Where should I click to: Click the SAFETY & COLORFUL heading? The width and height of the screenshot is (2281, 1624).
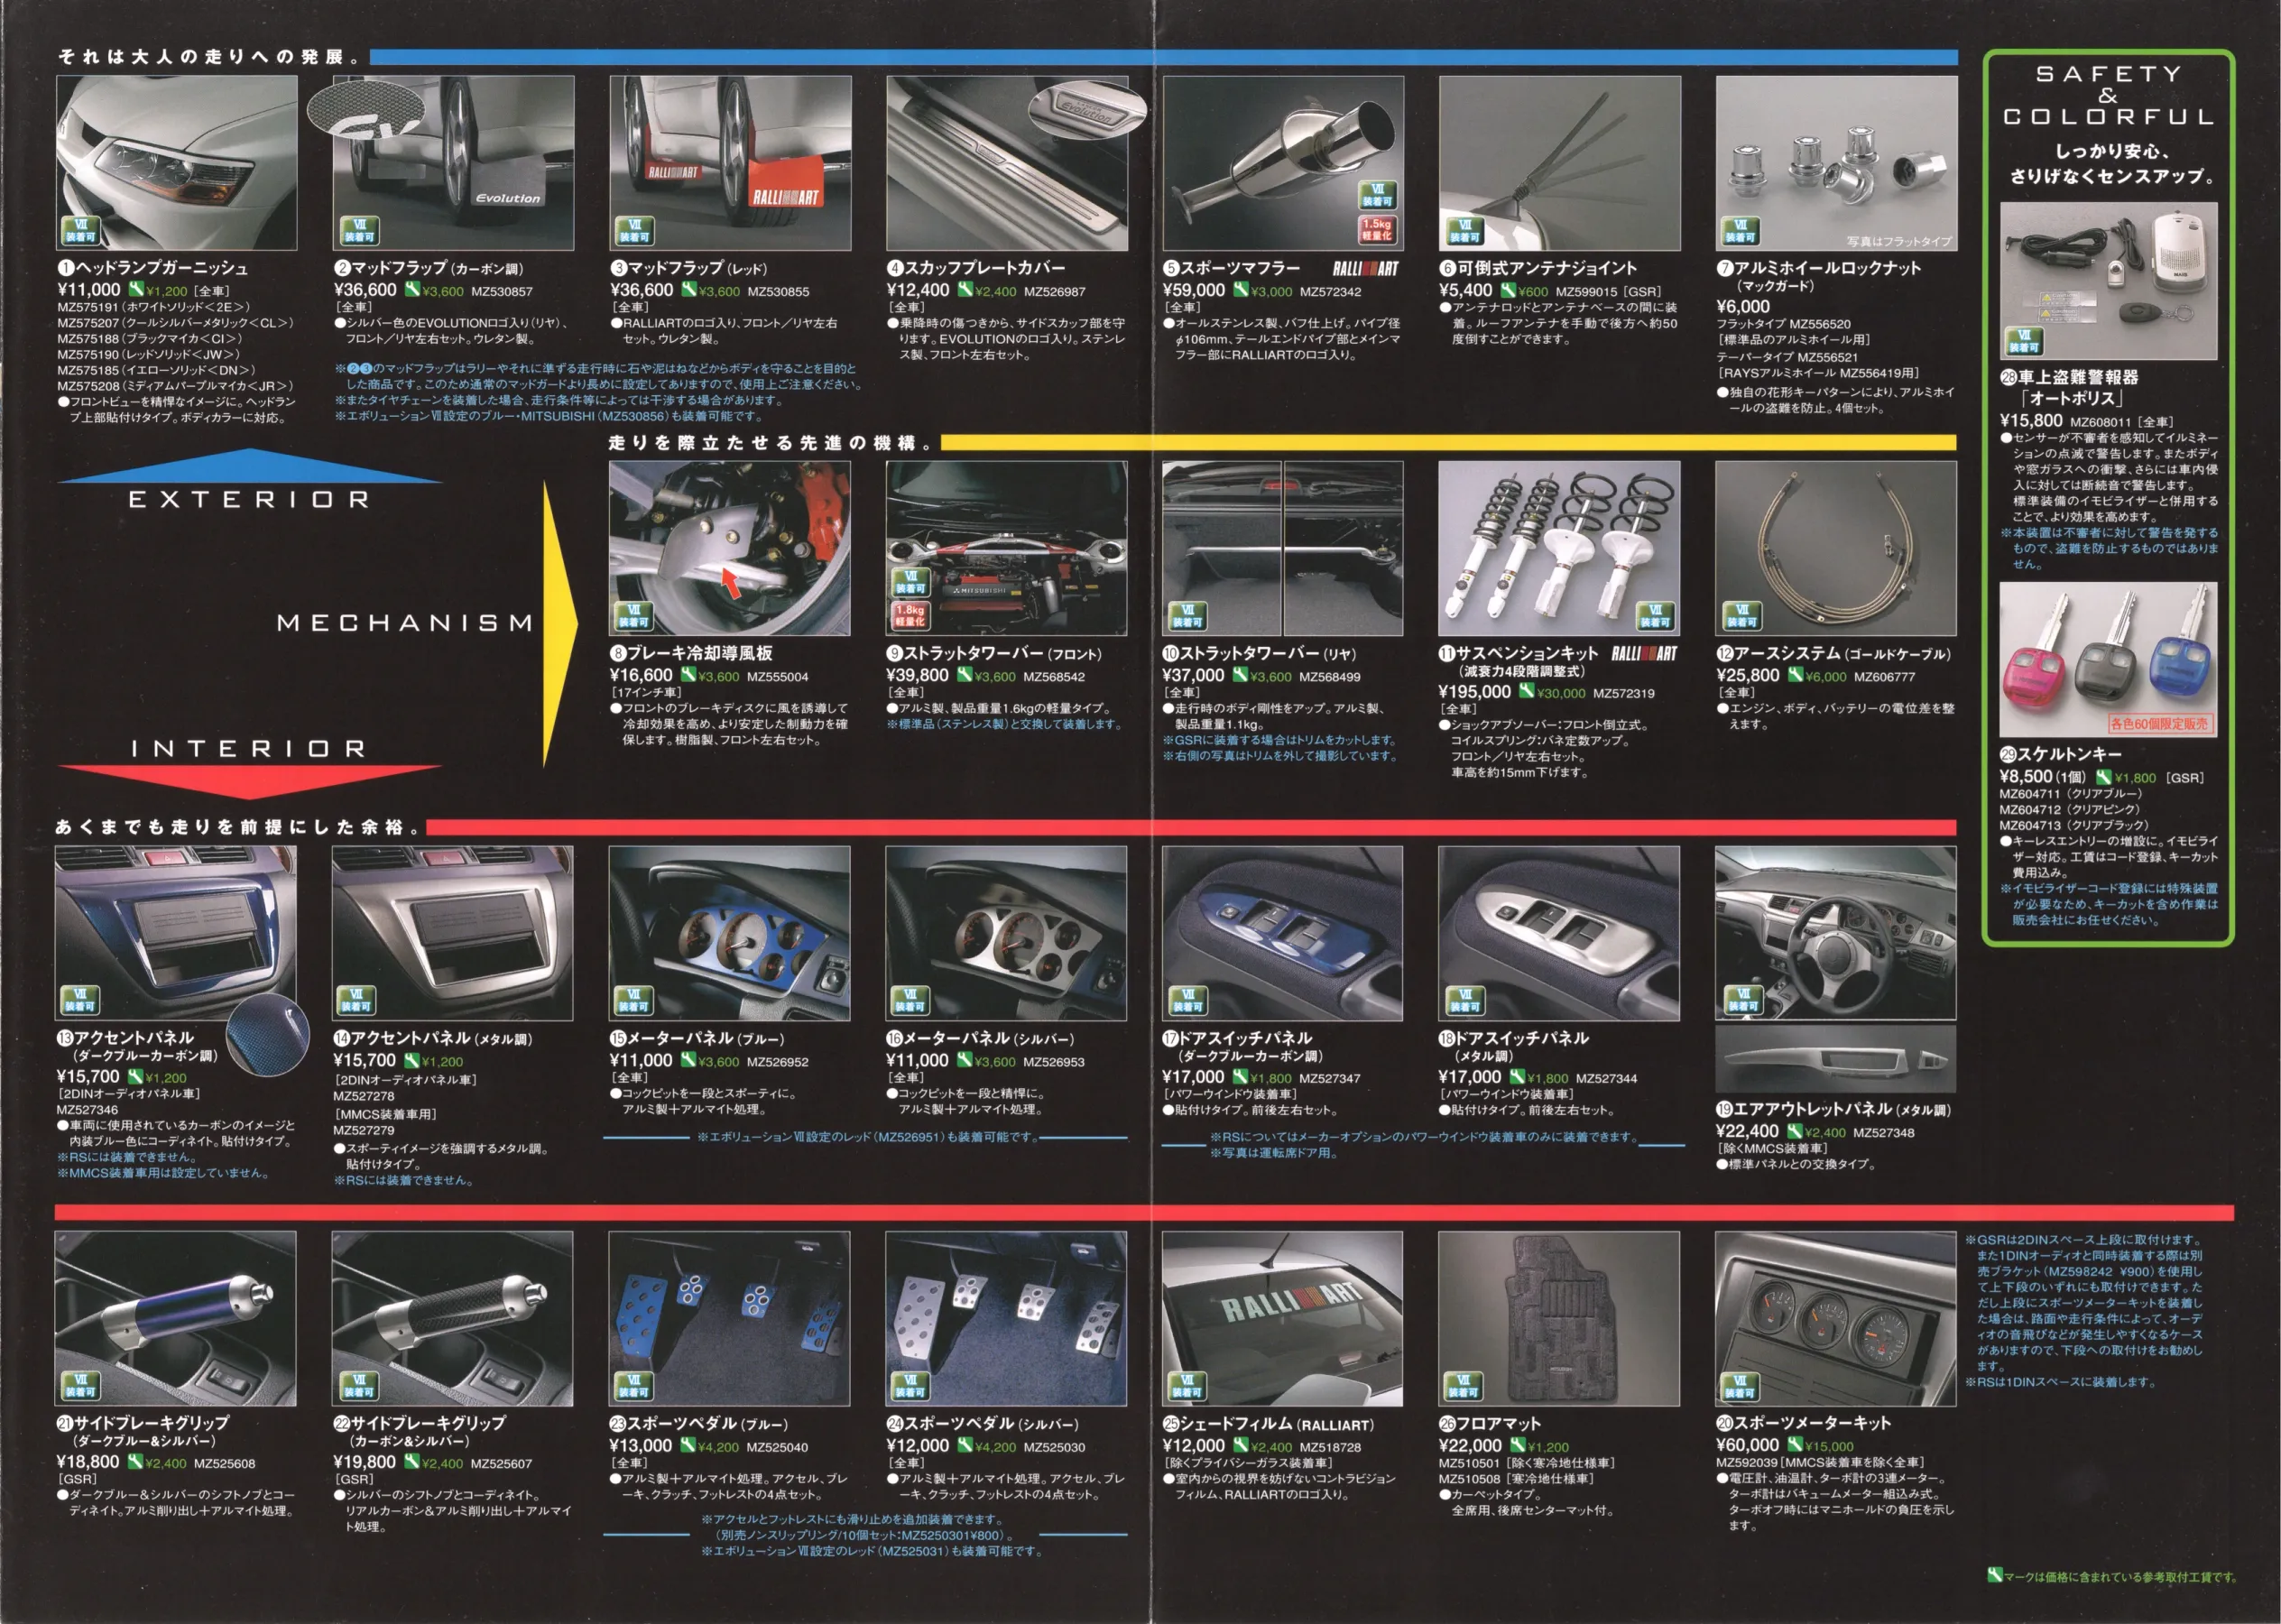coord(2108,95)
